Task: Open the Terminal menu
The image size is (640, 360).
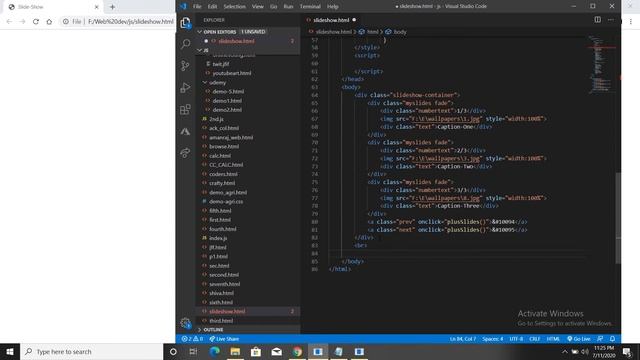Action: [310, 7]
